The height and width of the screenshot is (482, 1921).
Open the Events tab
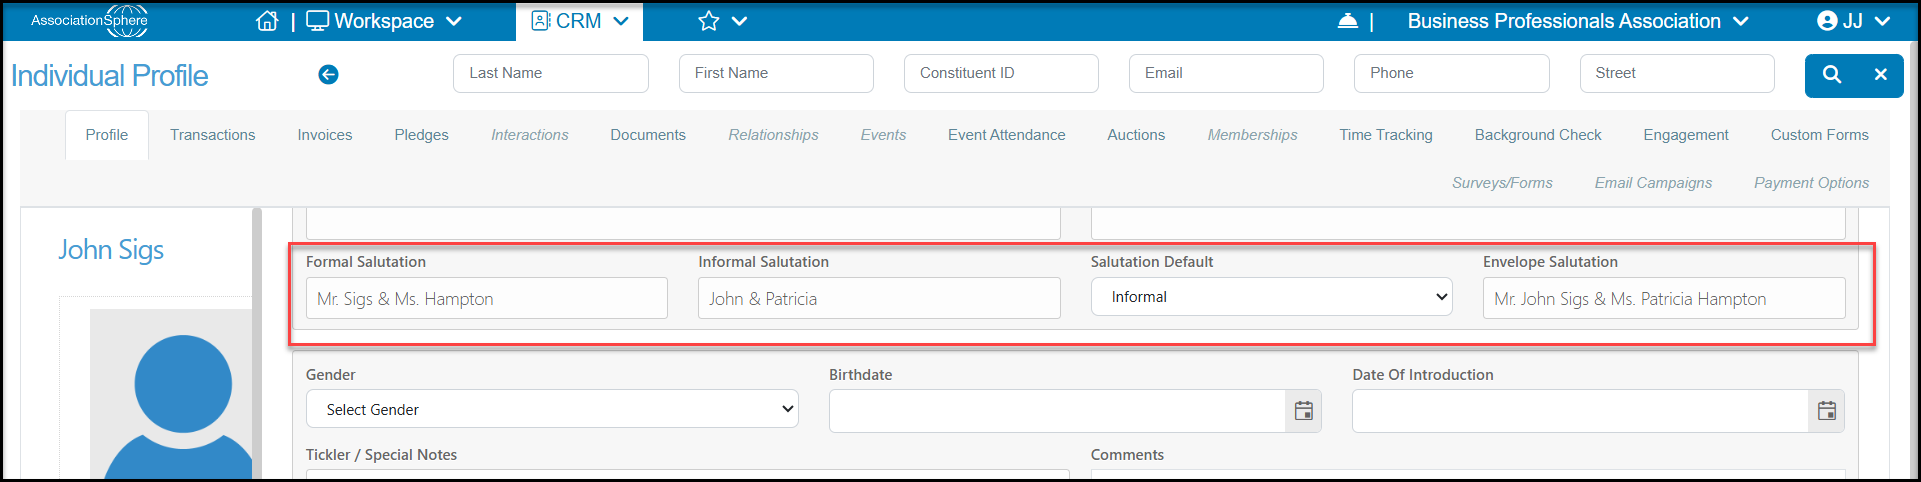pos(884,135)
